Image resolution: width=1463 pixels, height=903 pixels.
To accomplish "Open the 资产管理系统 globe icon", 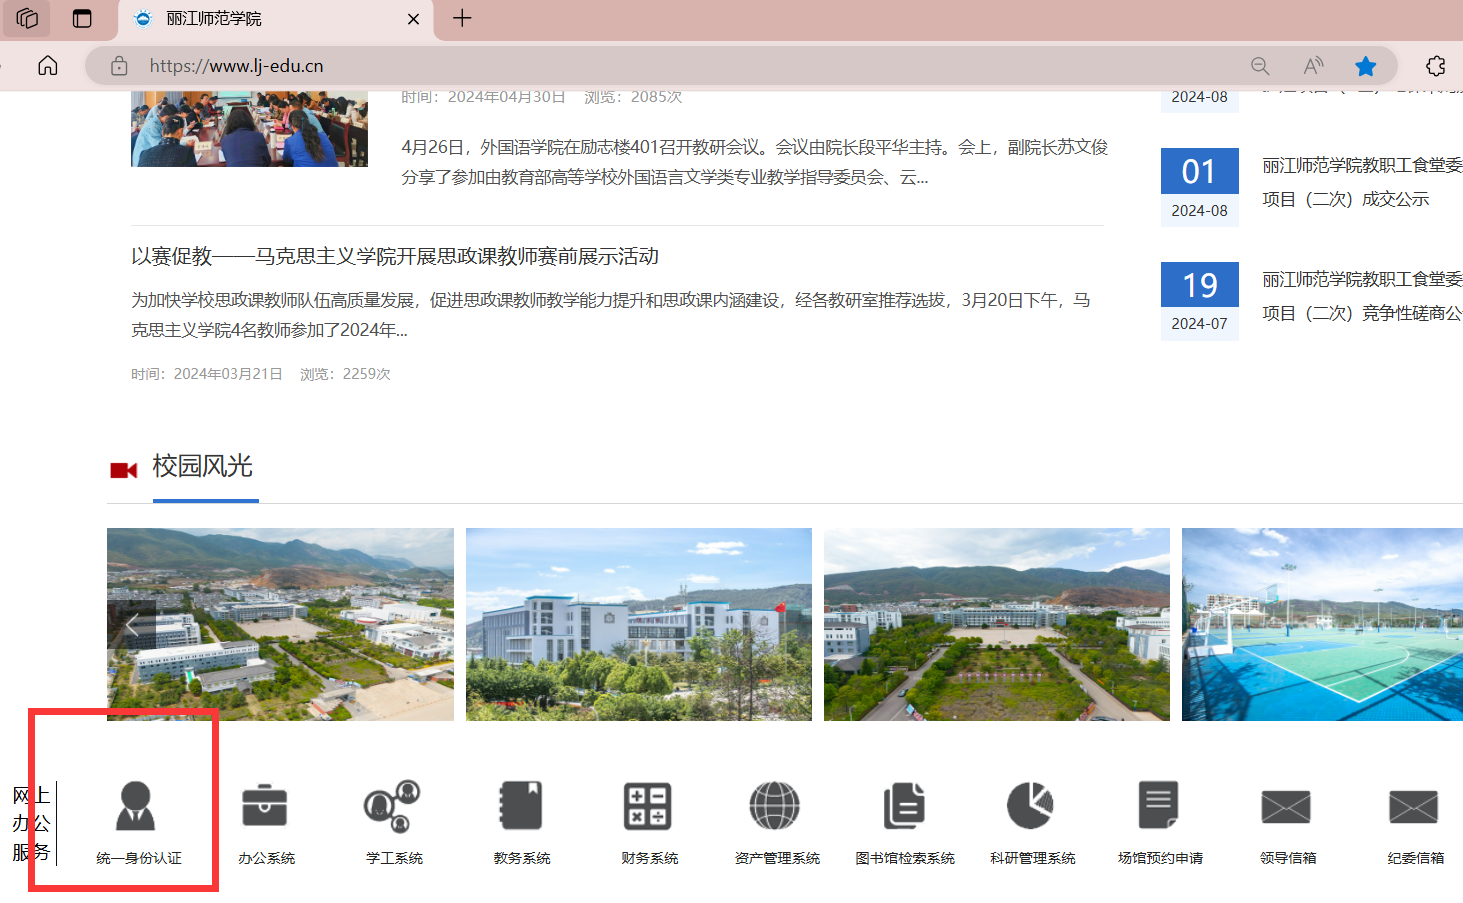I will tap(775, 807).
